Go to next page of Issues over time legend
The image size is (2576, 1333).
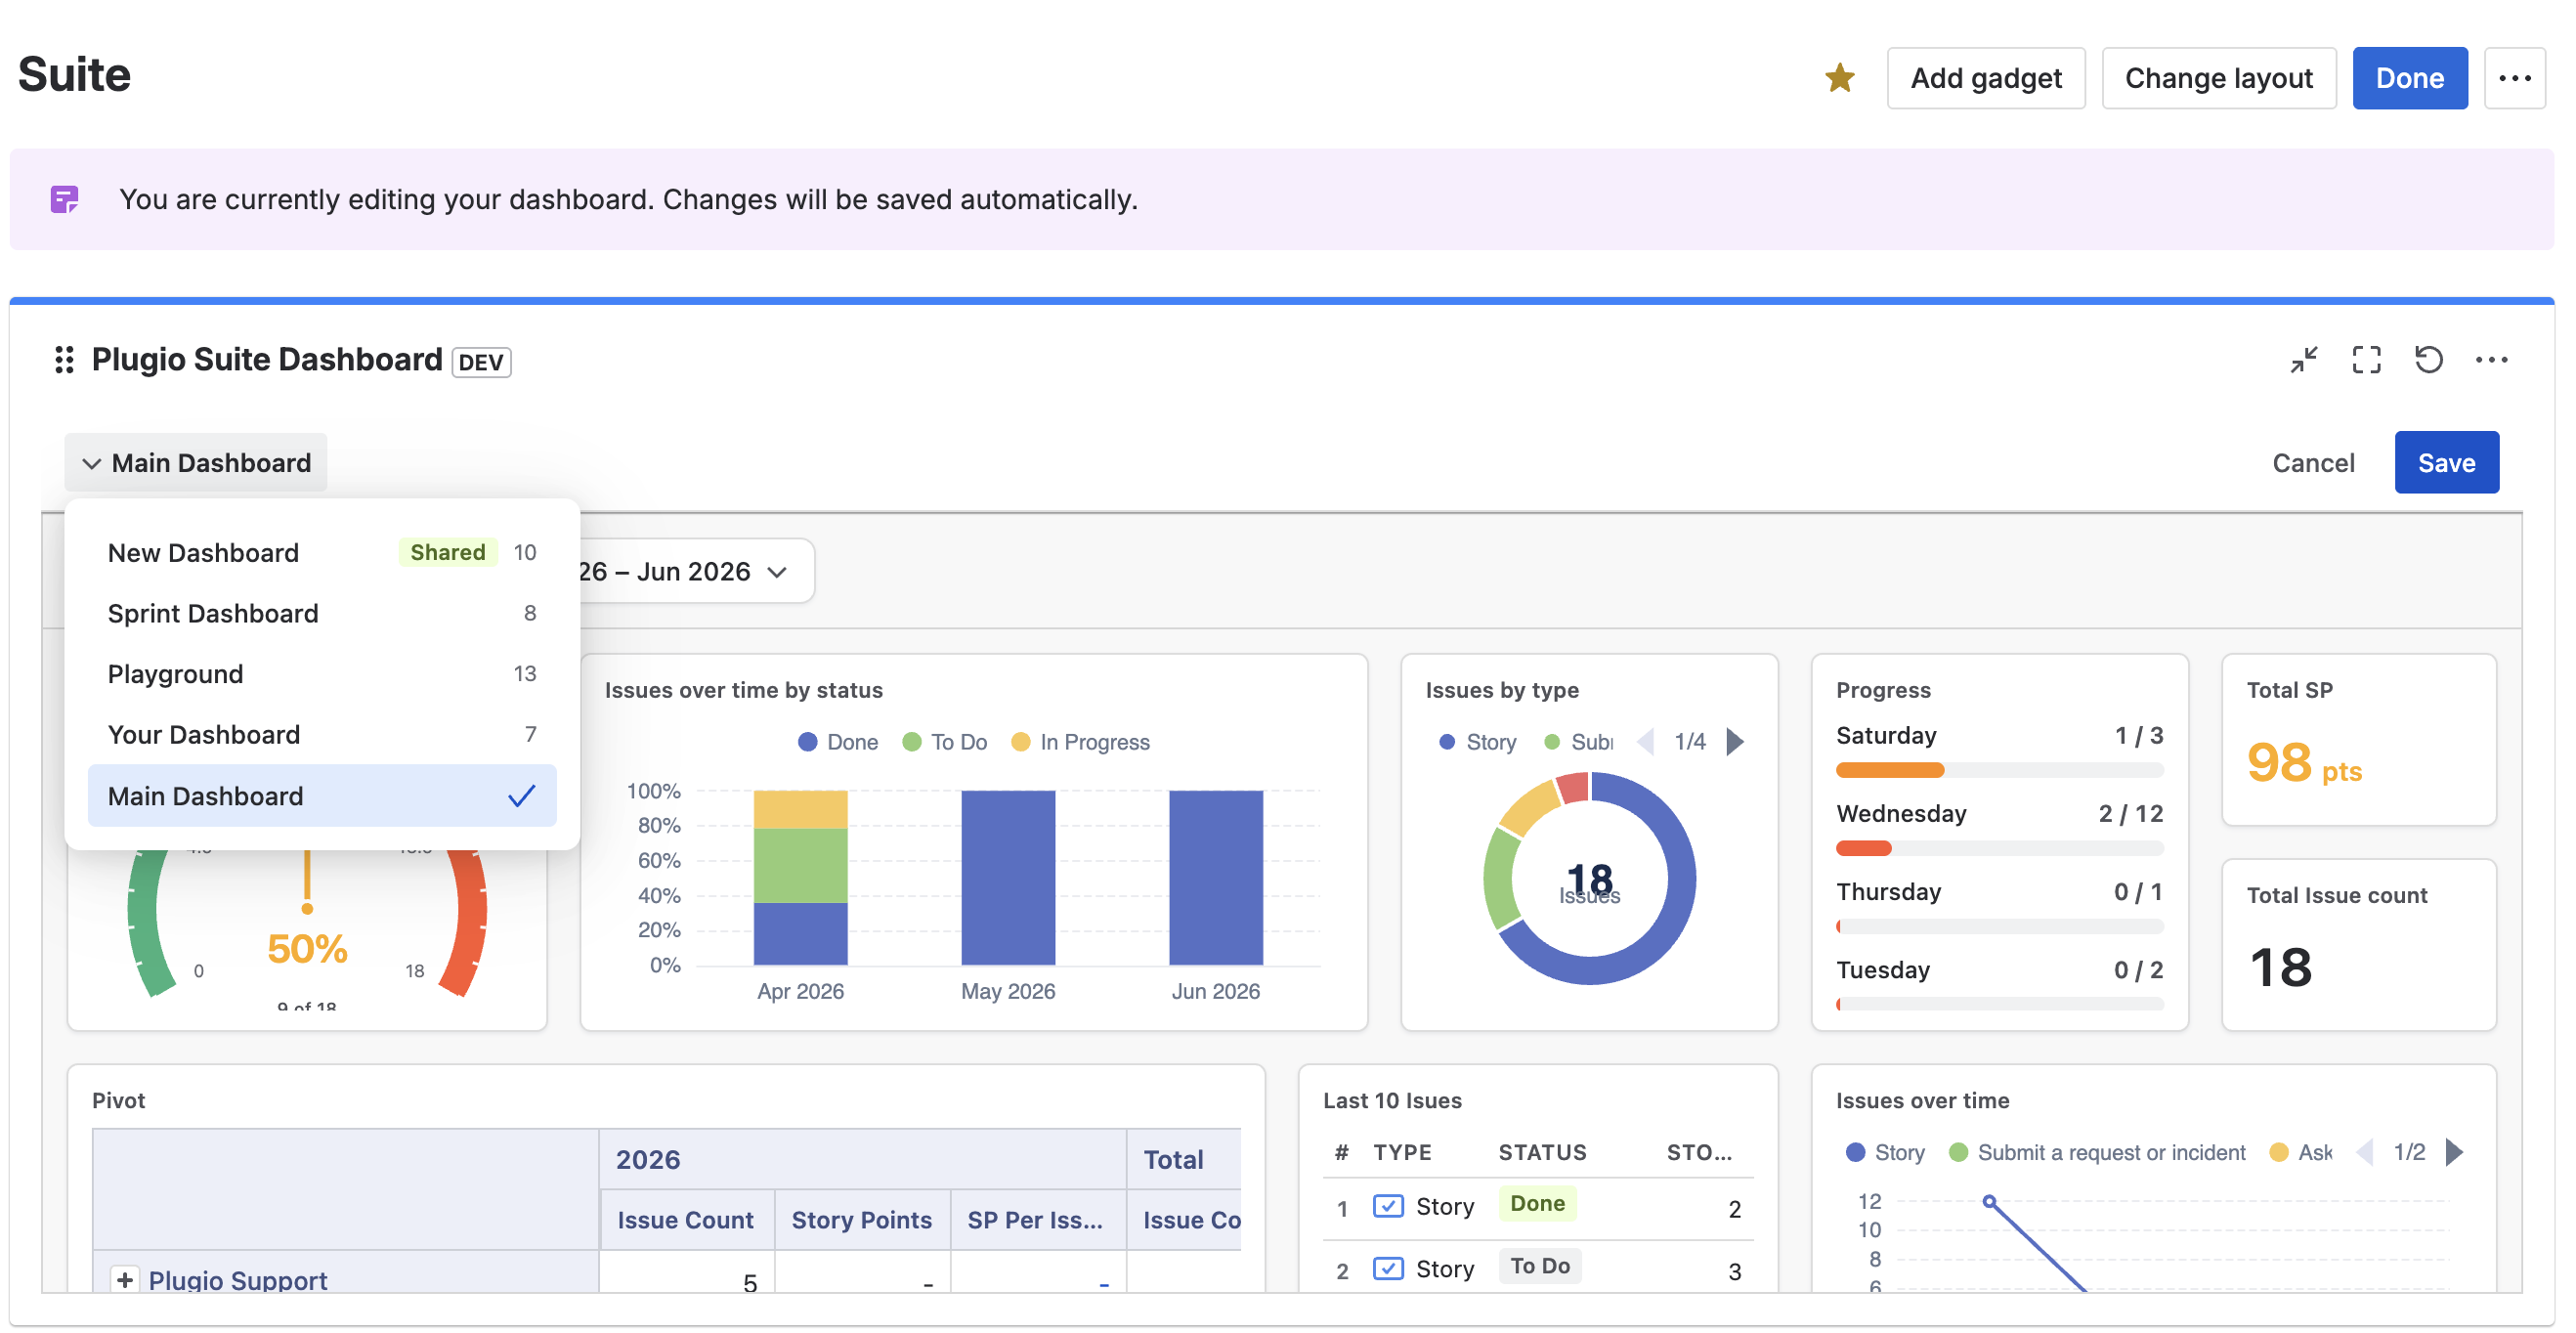tap(2453, 1152)
